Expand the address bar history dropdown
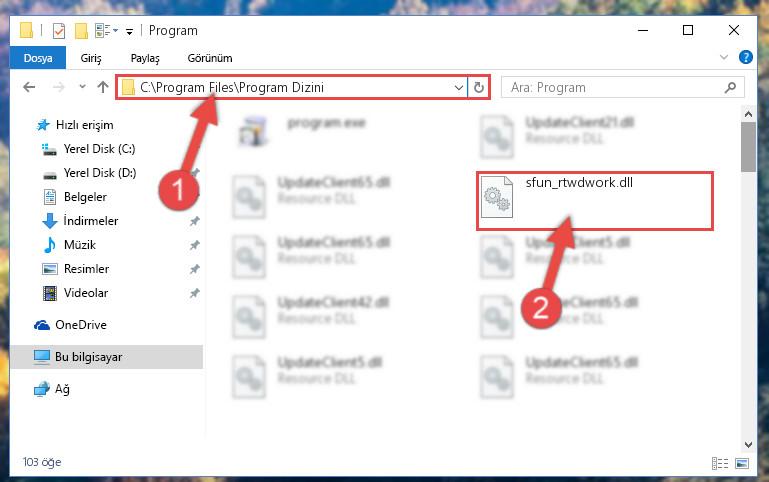Viewport: 769px width, 482px height. pyautogui.click(x=459, y=88)
